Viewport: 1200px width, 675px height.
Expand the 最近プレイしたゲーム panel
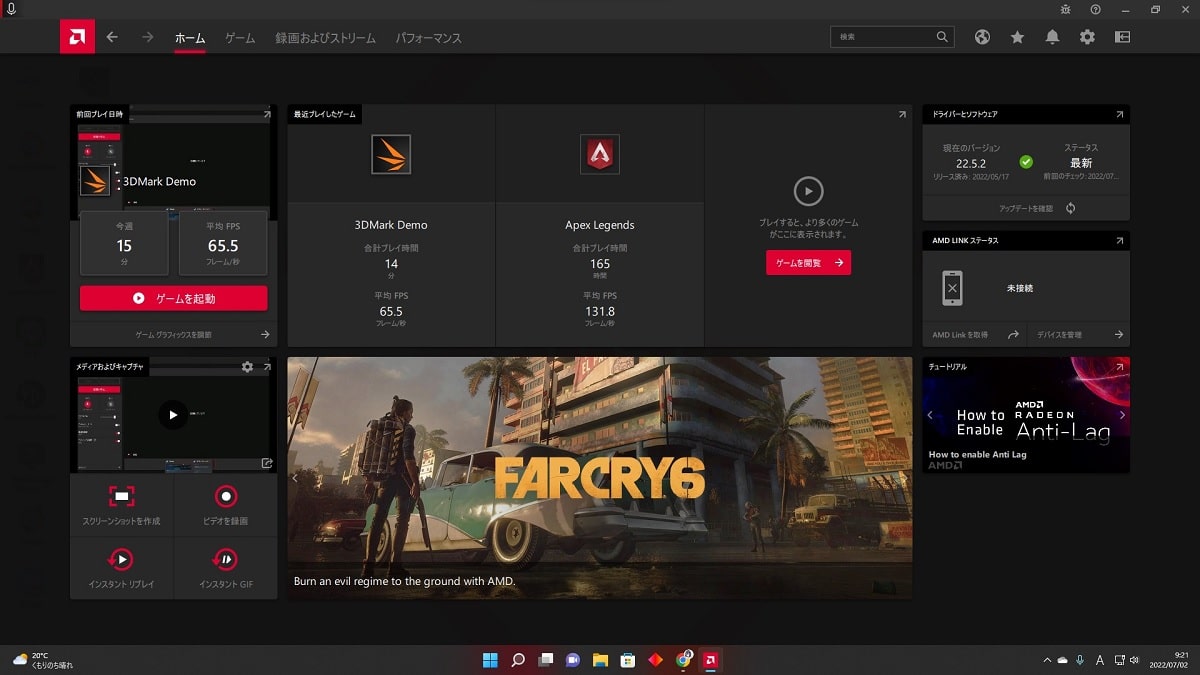(x=902, y=115)
